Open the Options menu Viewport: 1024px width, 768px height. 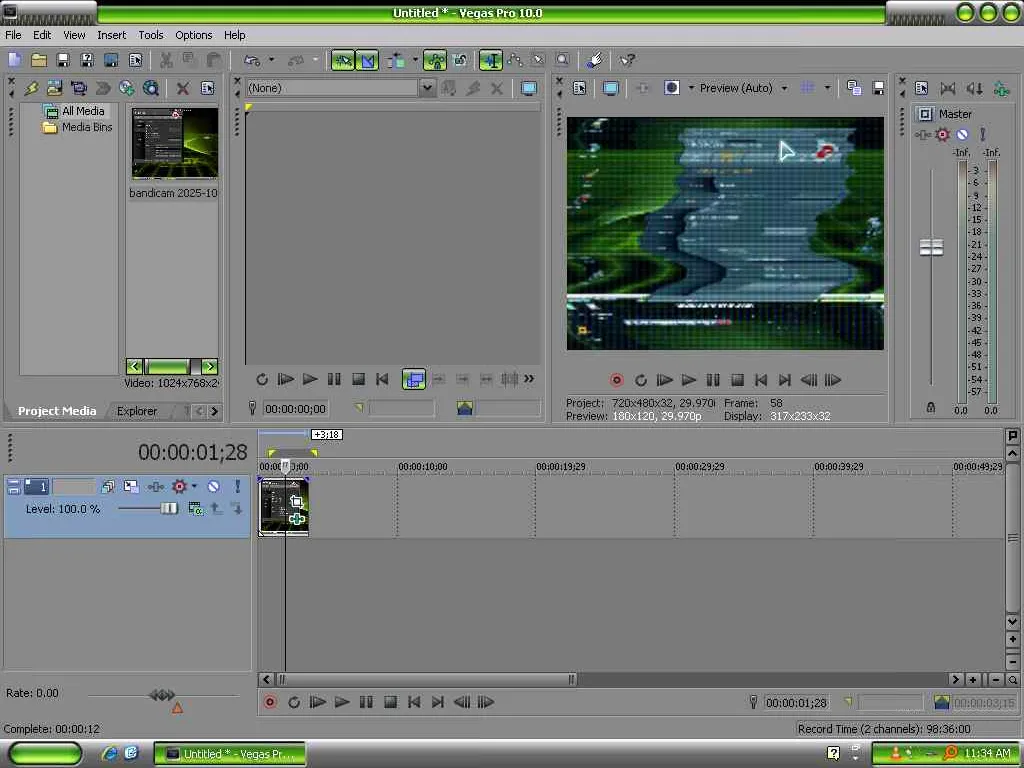click(x=193, y=35)
